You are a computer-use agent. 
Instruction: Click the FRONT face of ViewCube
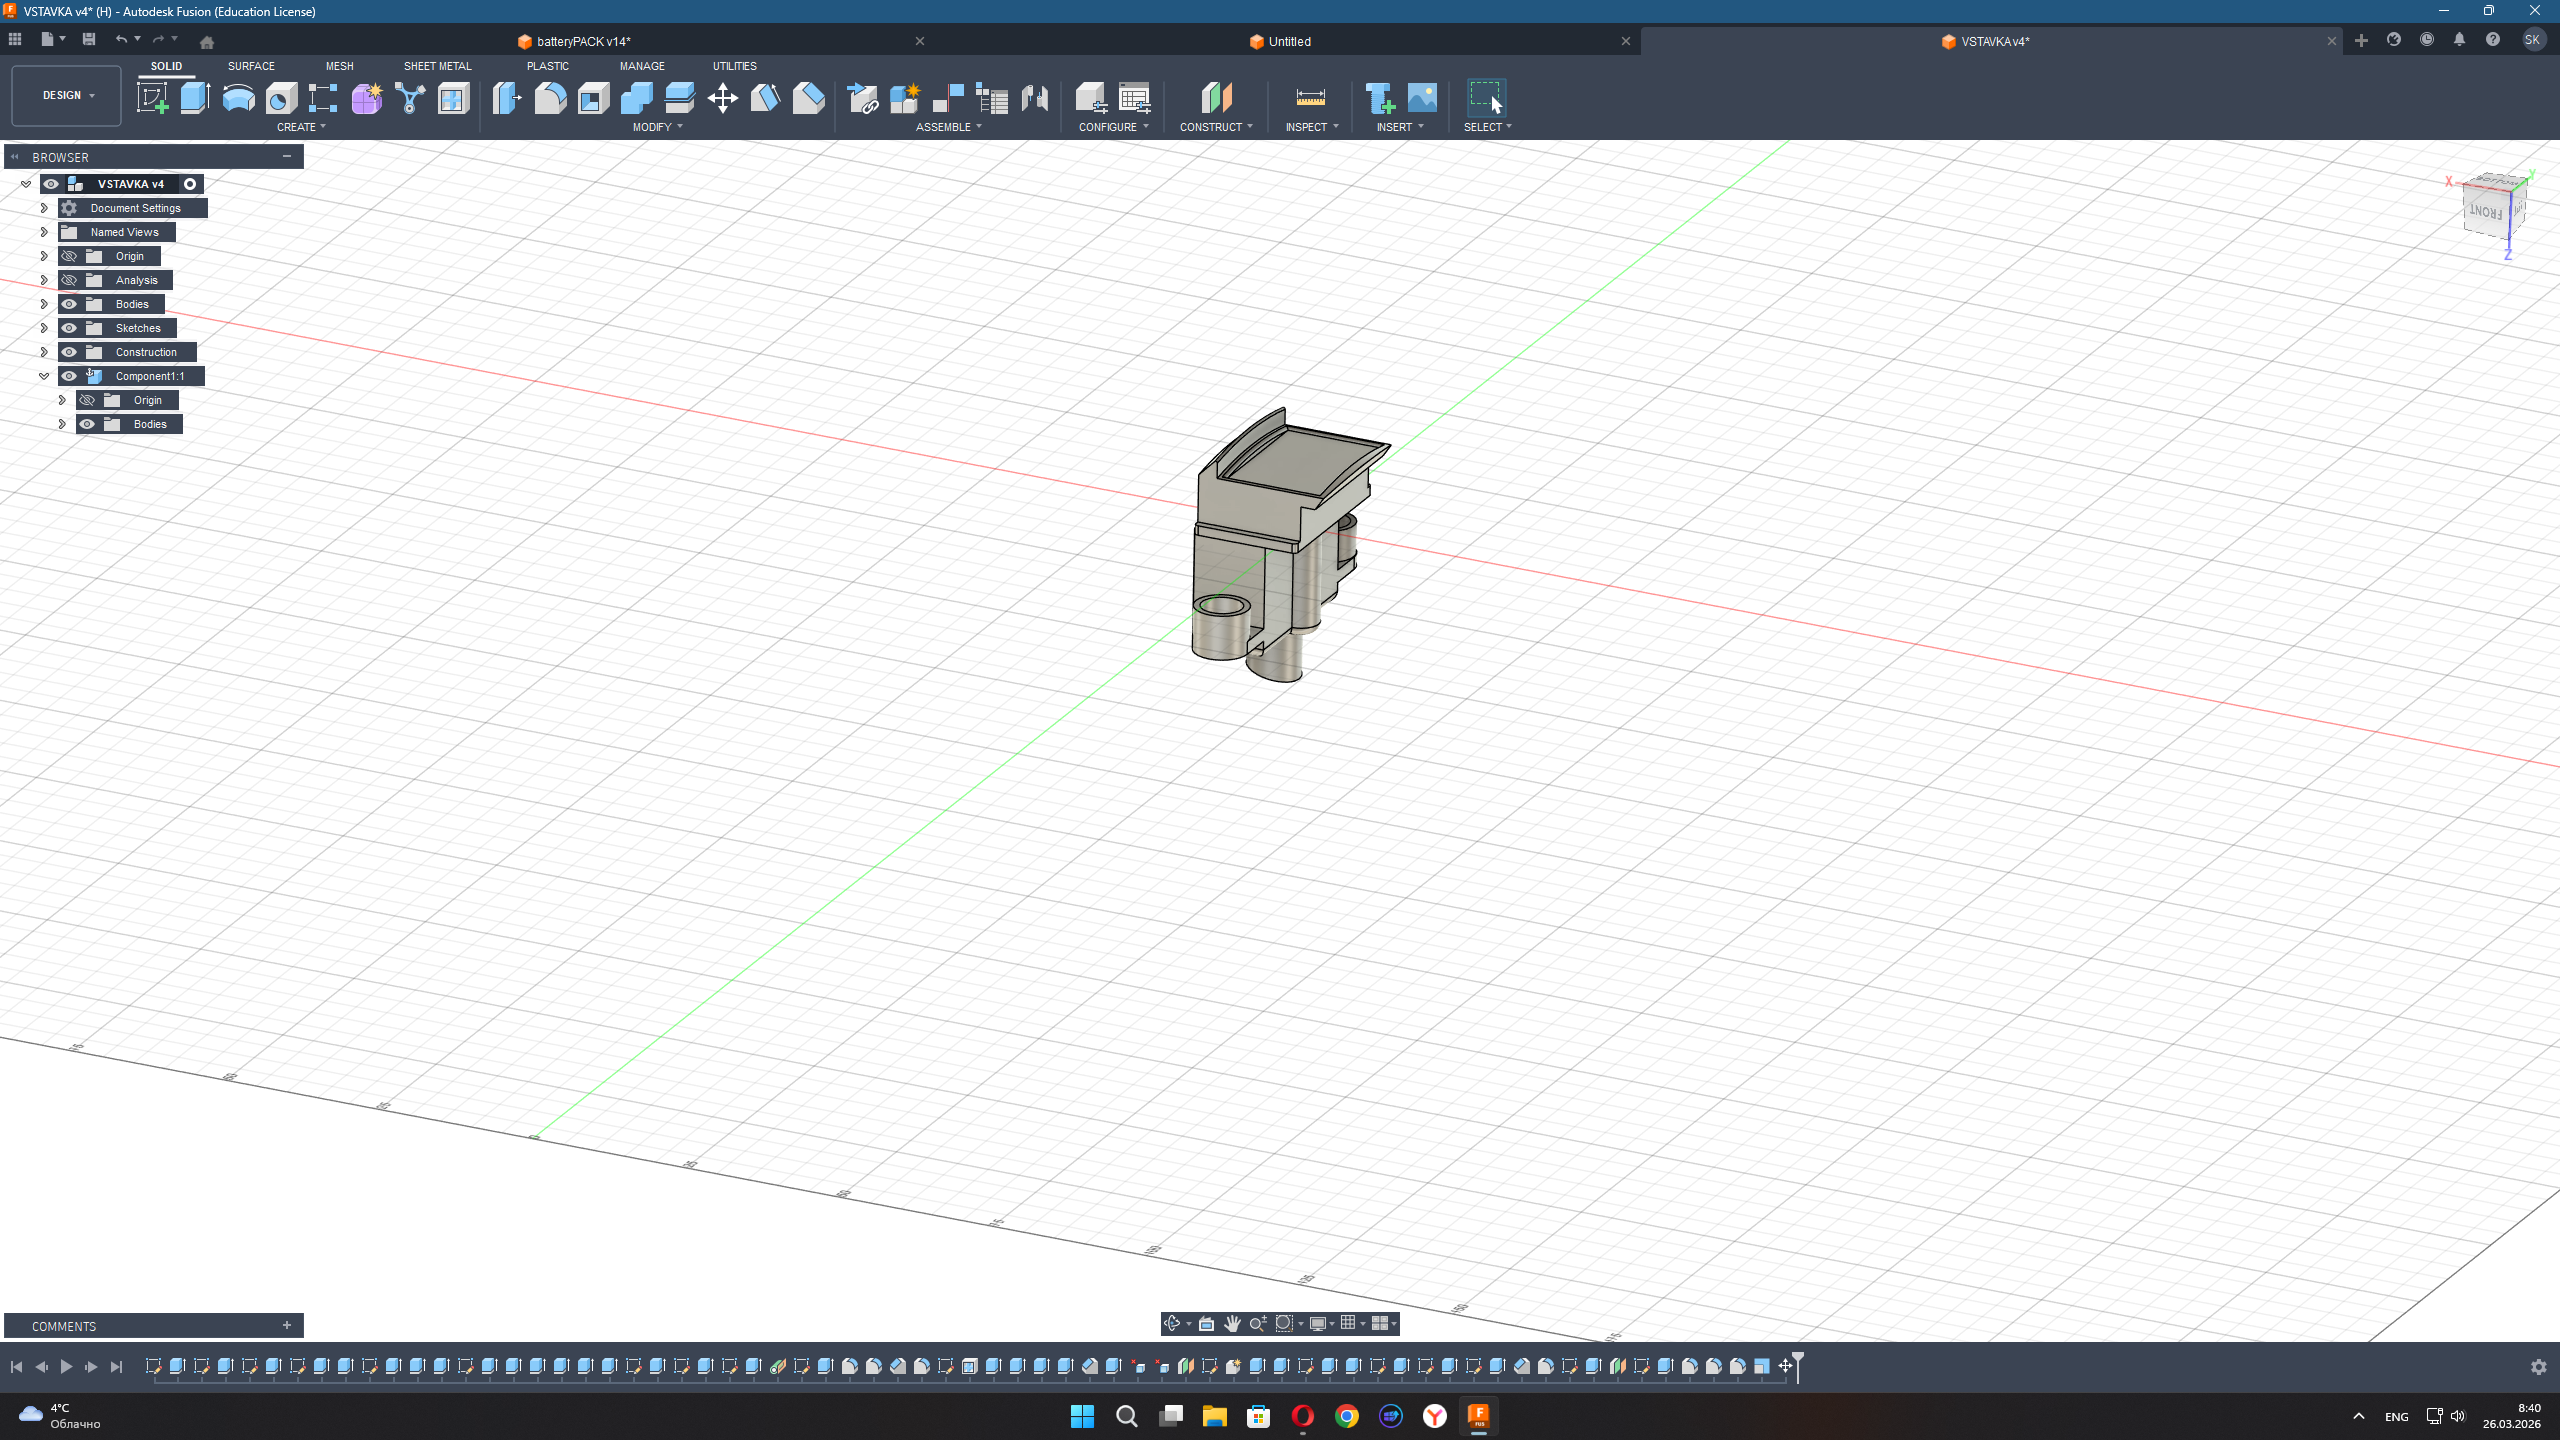click(2485, 212)
